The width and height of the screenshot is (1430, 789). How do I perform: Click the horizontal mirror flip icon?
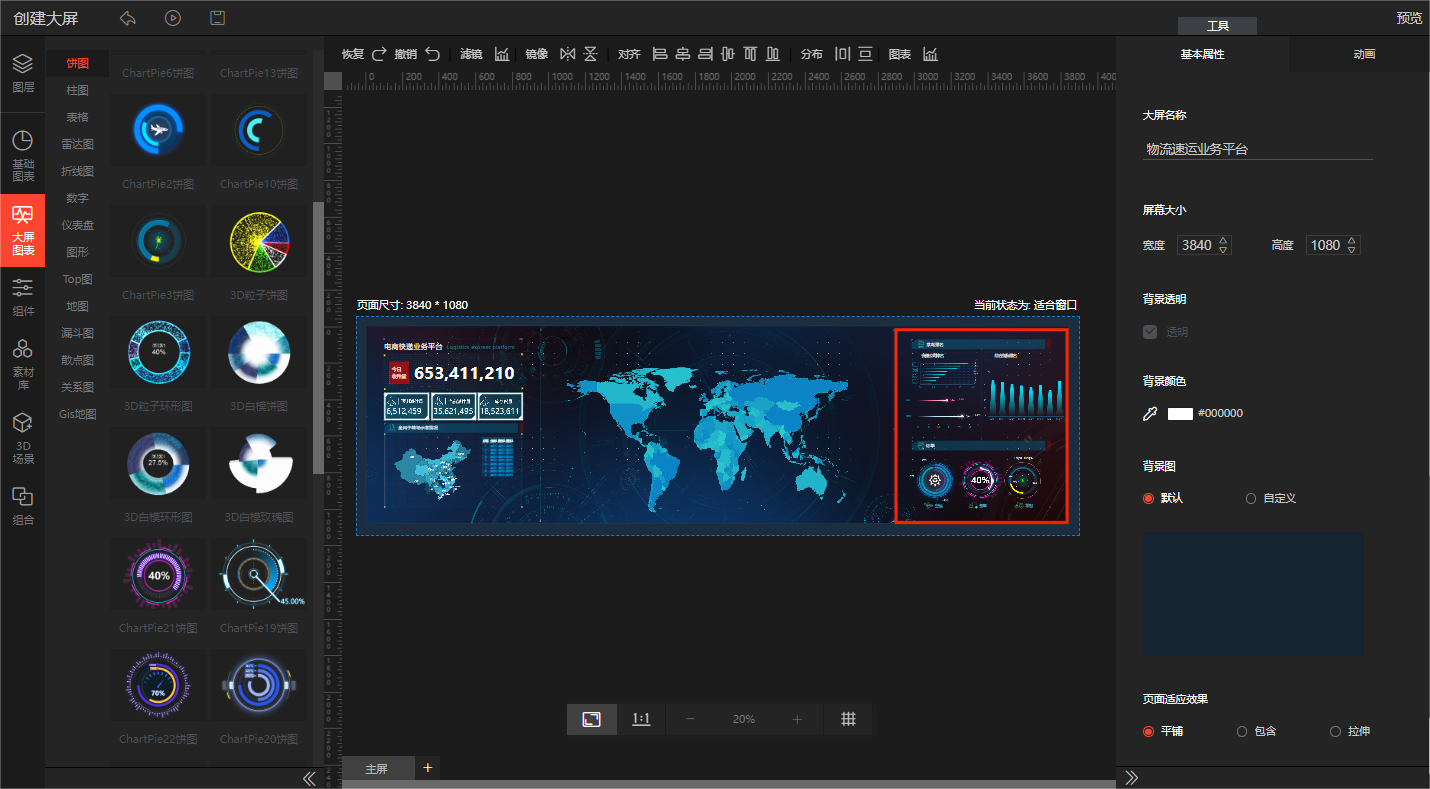pos(568,54)
